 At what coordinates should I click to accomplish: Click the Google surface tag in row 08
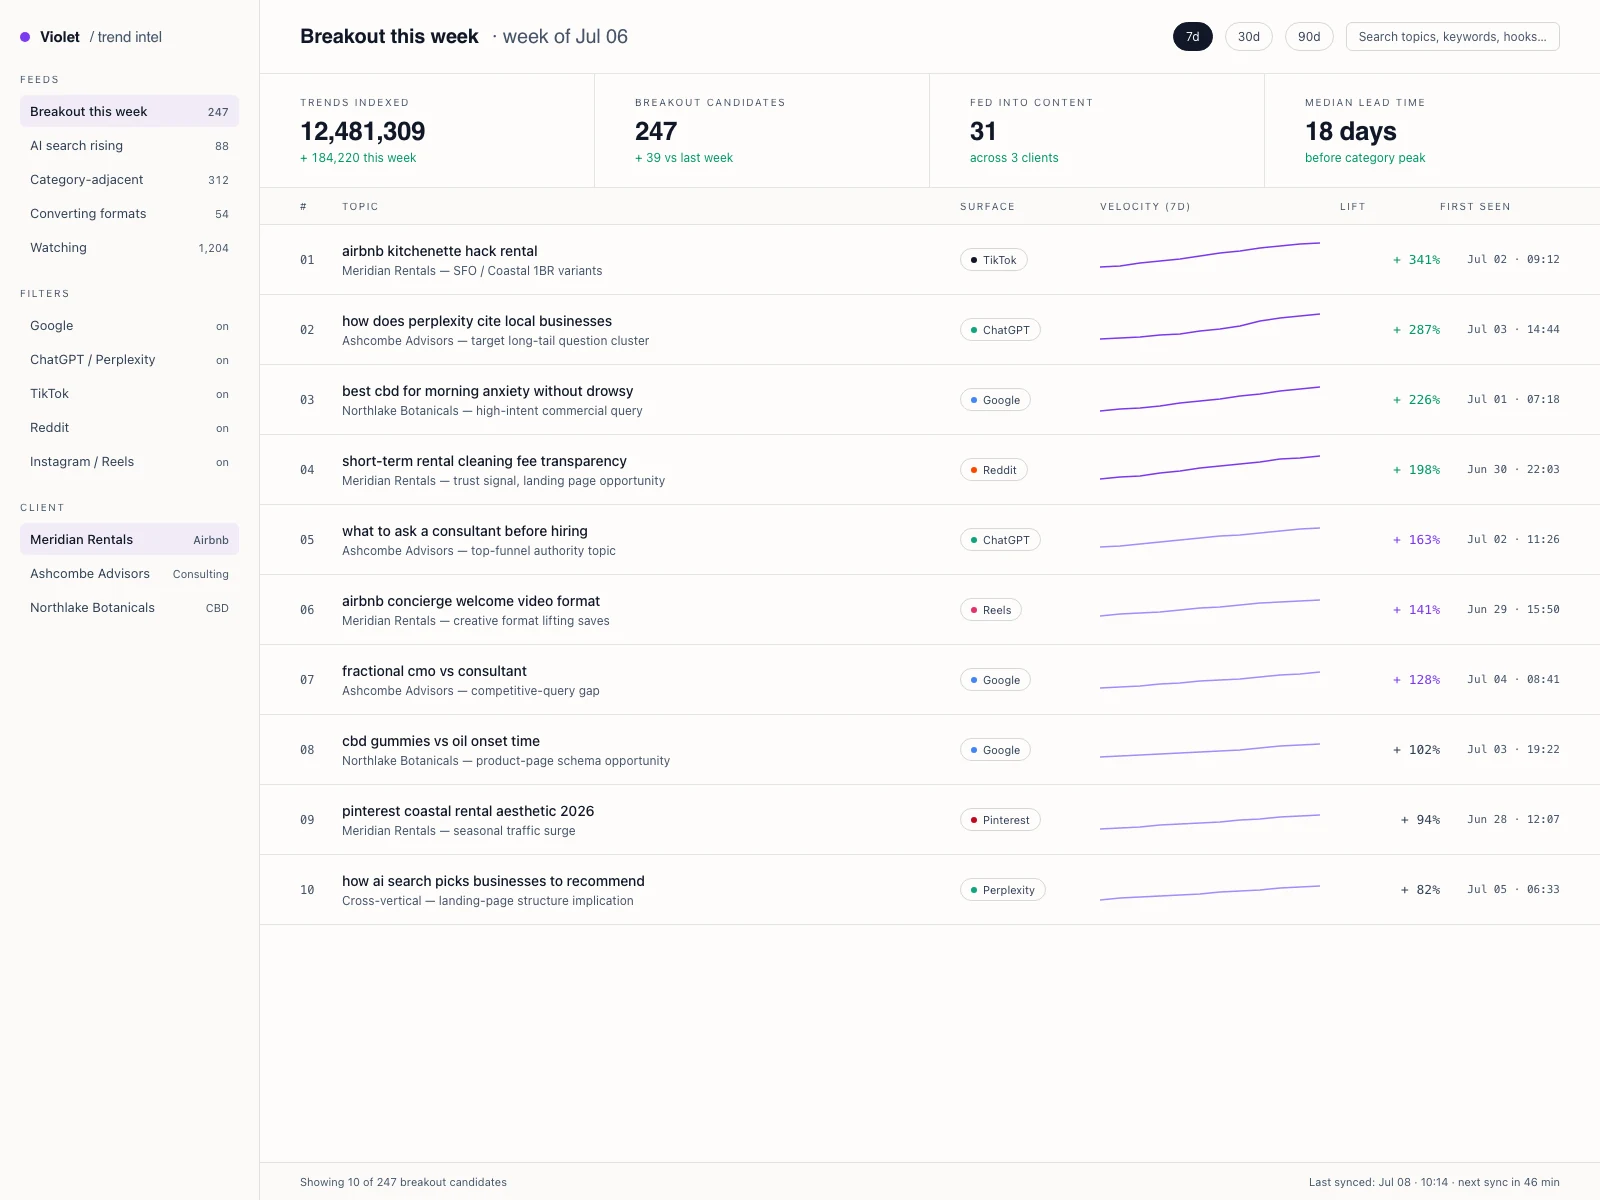[995, 750]
